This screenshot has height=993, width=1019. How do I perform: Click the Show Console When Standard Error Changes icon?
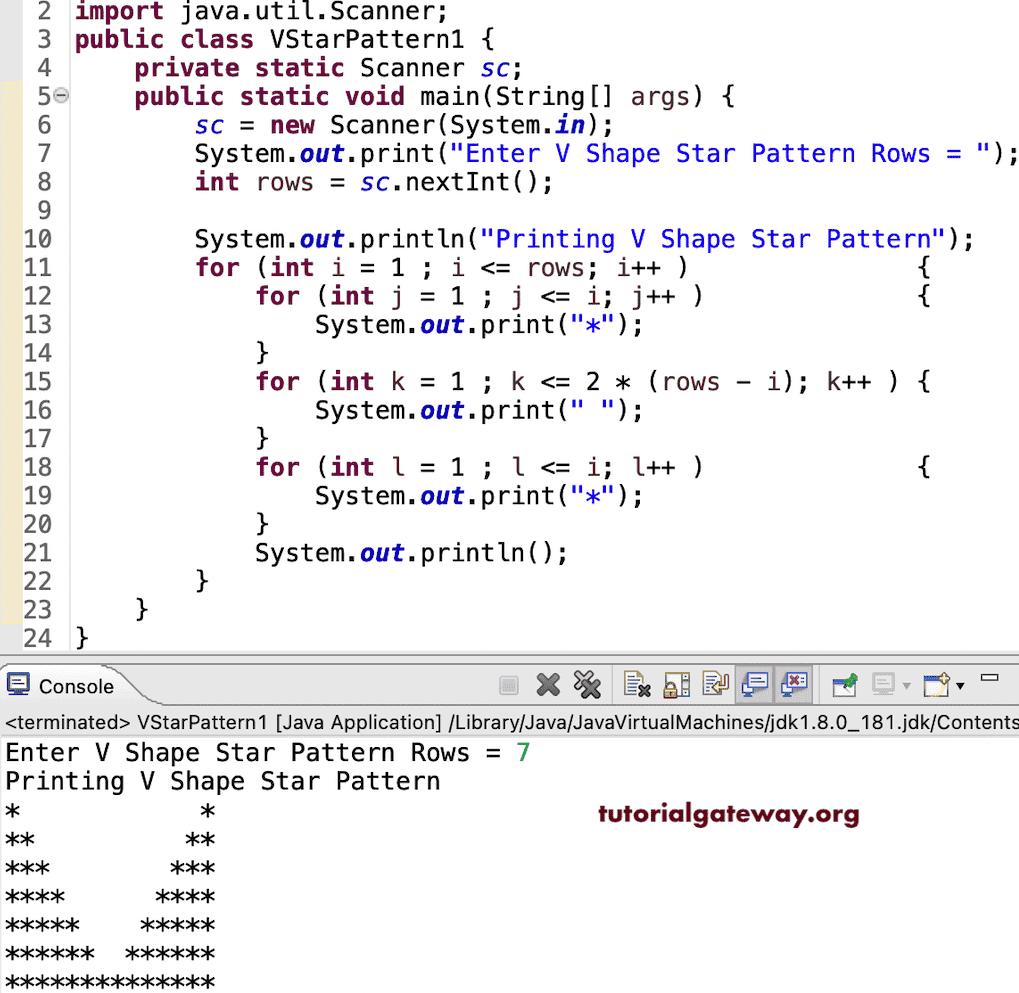794,684
